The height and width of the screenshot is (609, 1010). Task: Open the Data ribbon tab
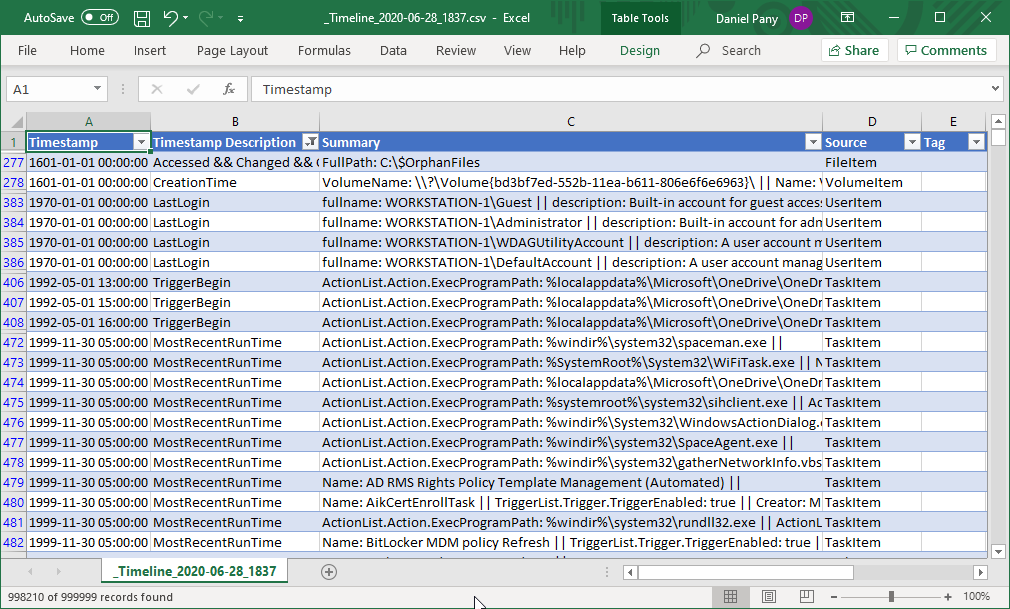point(393,50)
